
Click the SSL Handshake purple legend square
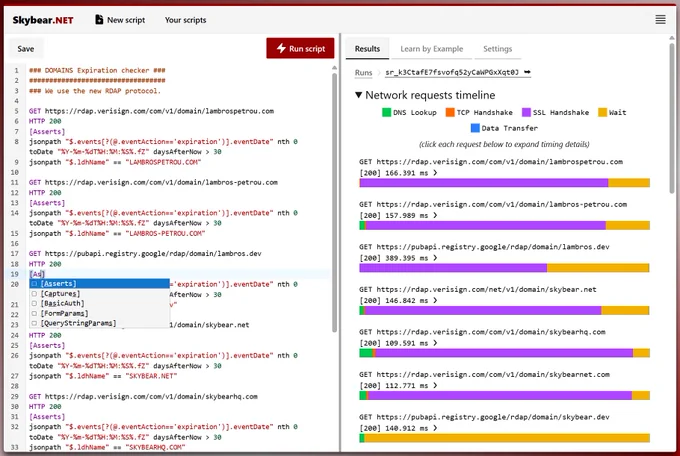[x=526, y=112]
